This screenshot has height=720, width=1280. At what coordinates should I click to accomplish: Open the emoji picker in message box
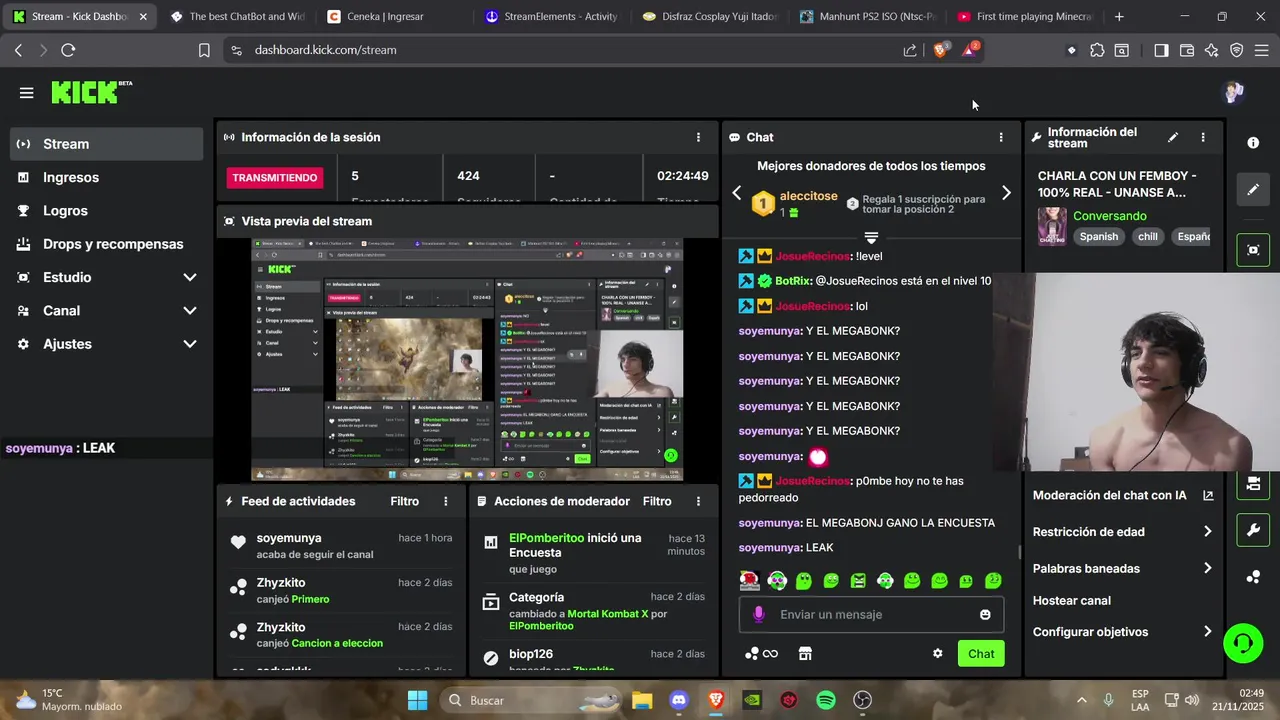985,614
